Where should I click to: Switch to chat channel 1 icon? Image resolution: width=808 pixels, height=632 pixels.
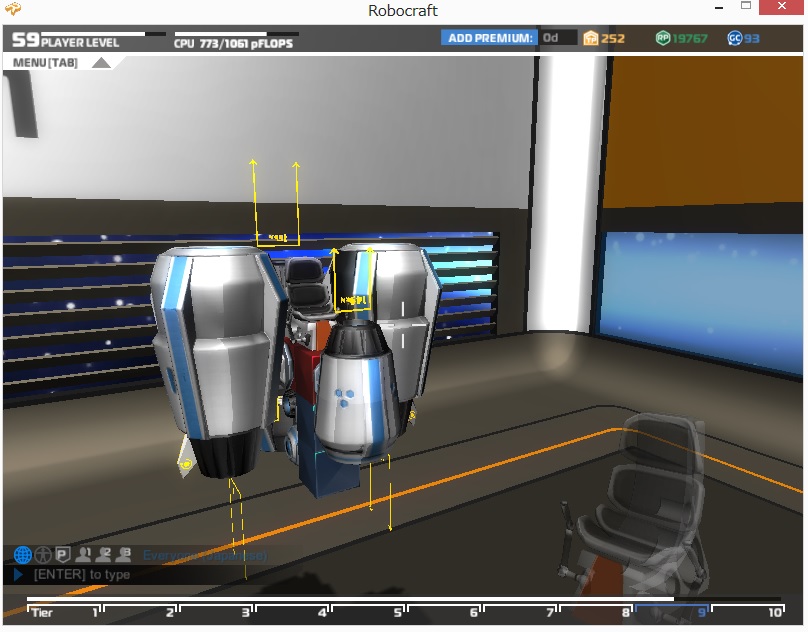point(83,555)
